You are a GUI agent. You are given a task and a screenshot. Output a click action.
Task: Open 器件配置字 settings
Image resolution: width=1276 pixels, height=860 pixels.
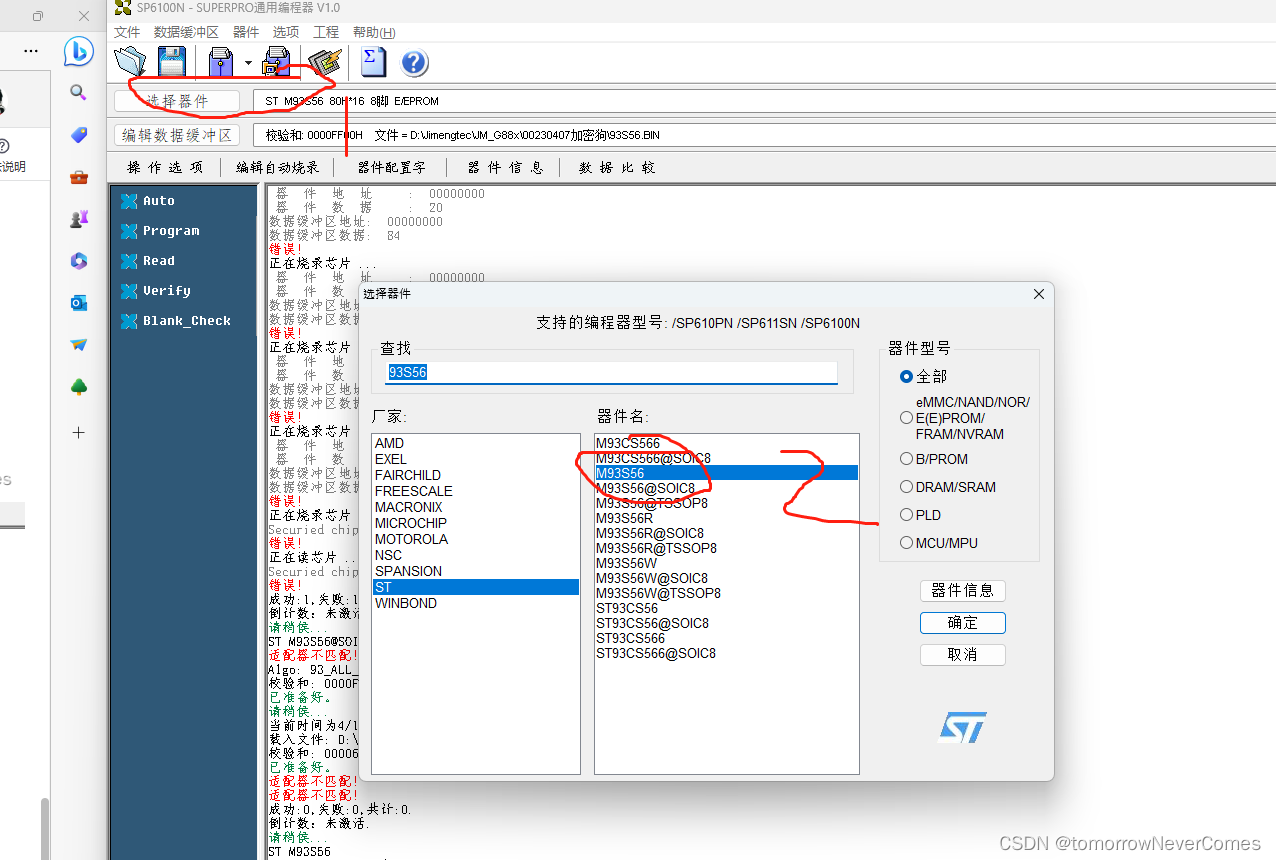(x=392, y=167)
